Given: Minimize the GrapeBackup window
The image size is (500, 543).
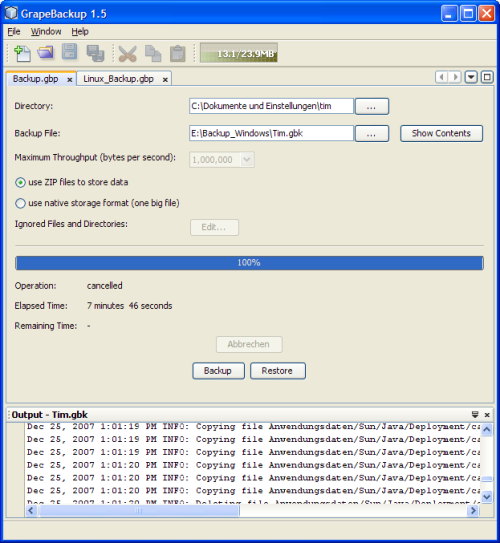Looking at the screenshot, I should tap(449, 14).
